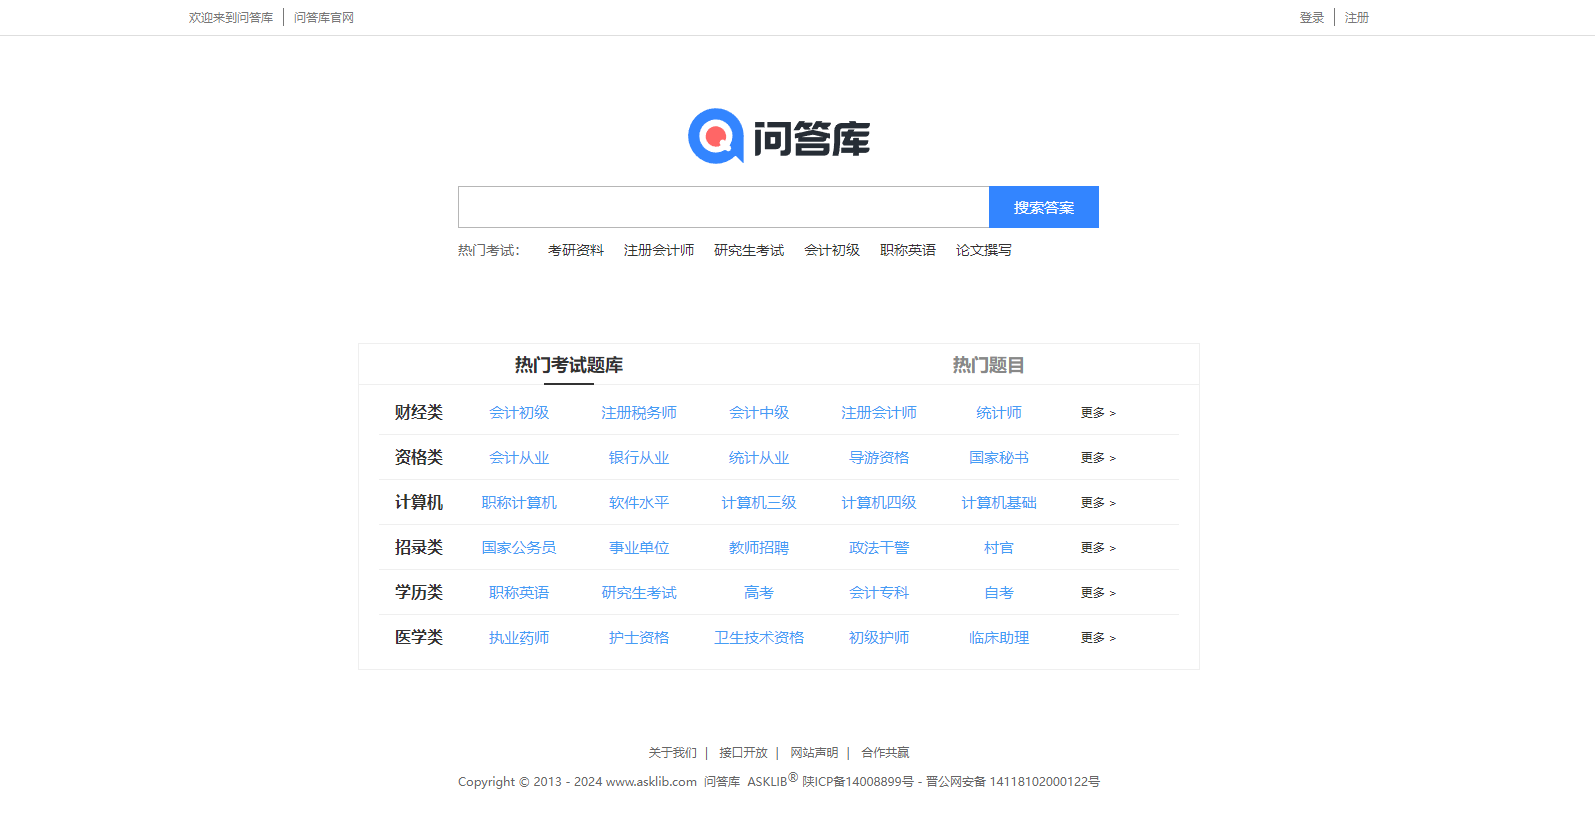Select hot exam 研究生考试 under search box
This screenshot has height=836, width=1595.
pos(749,250)
